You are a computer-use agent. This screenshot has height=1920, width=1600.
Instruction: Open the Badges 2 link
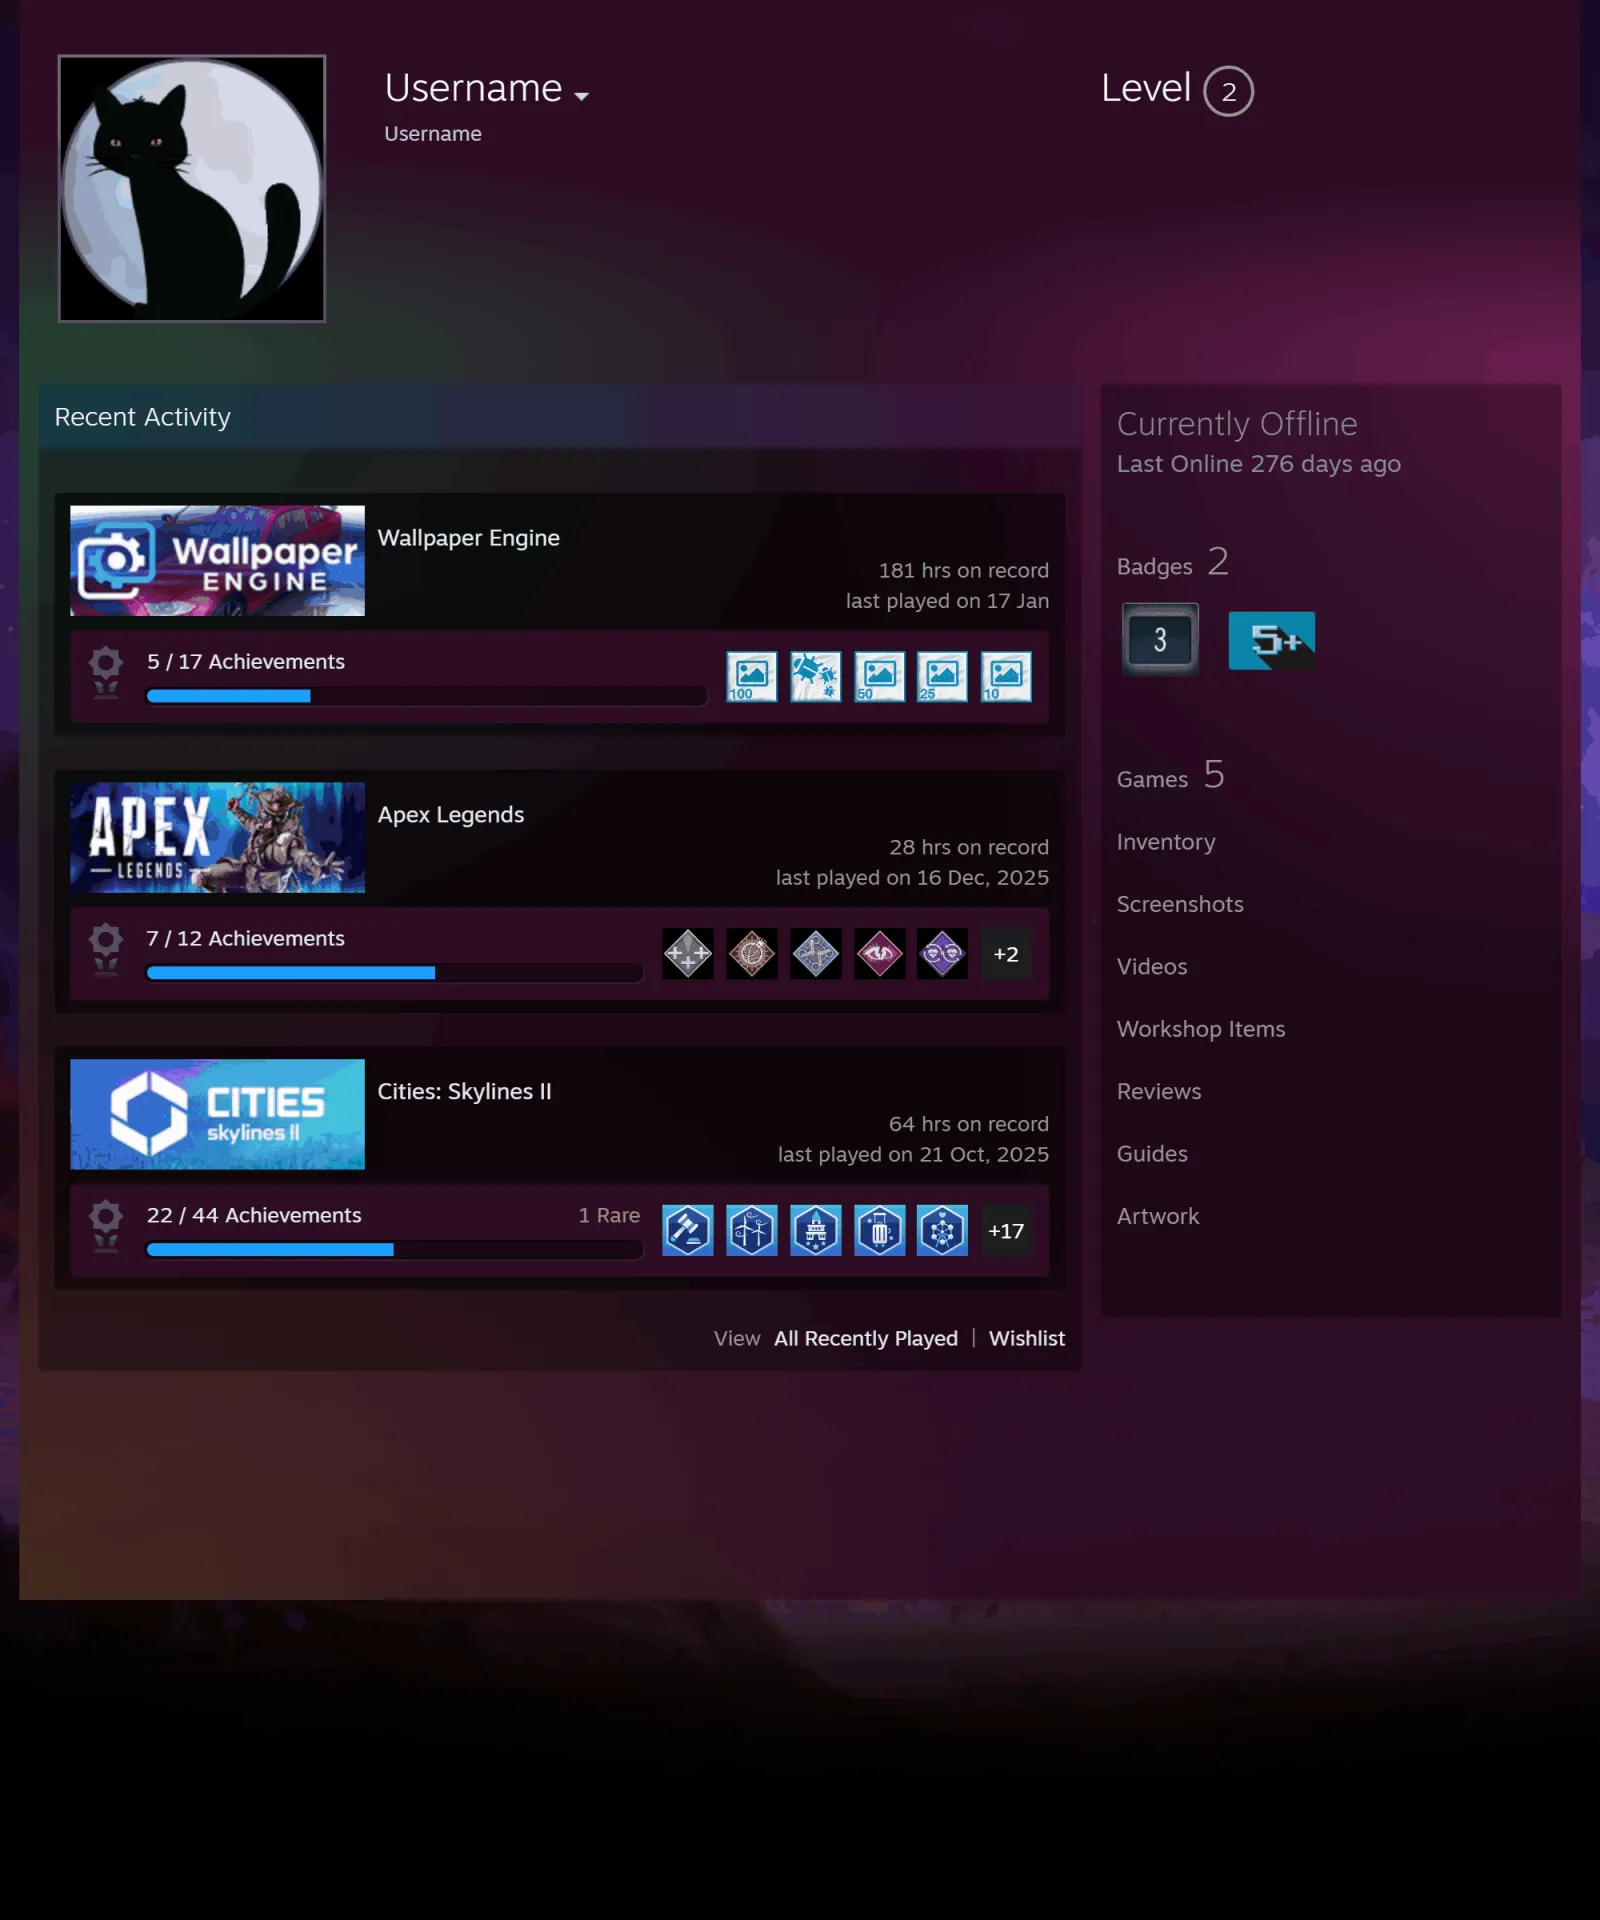1172,563
